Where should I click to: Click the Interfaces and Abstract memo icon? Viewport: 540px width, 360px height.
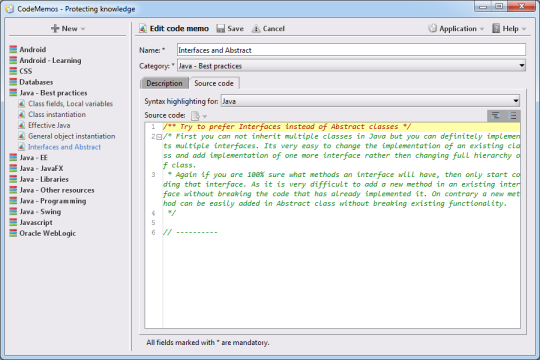pyautogui.click(x=22, y=147)
